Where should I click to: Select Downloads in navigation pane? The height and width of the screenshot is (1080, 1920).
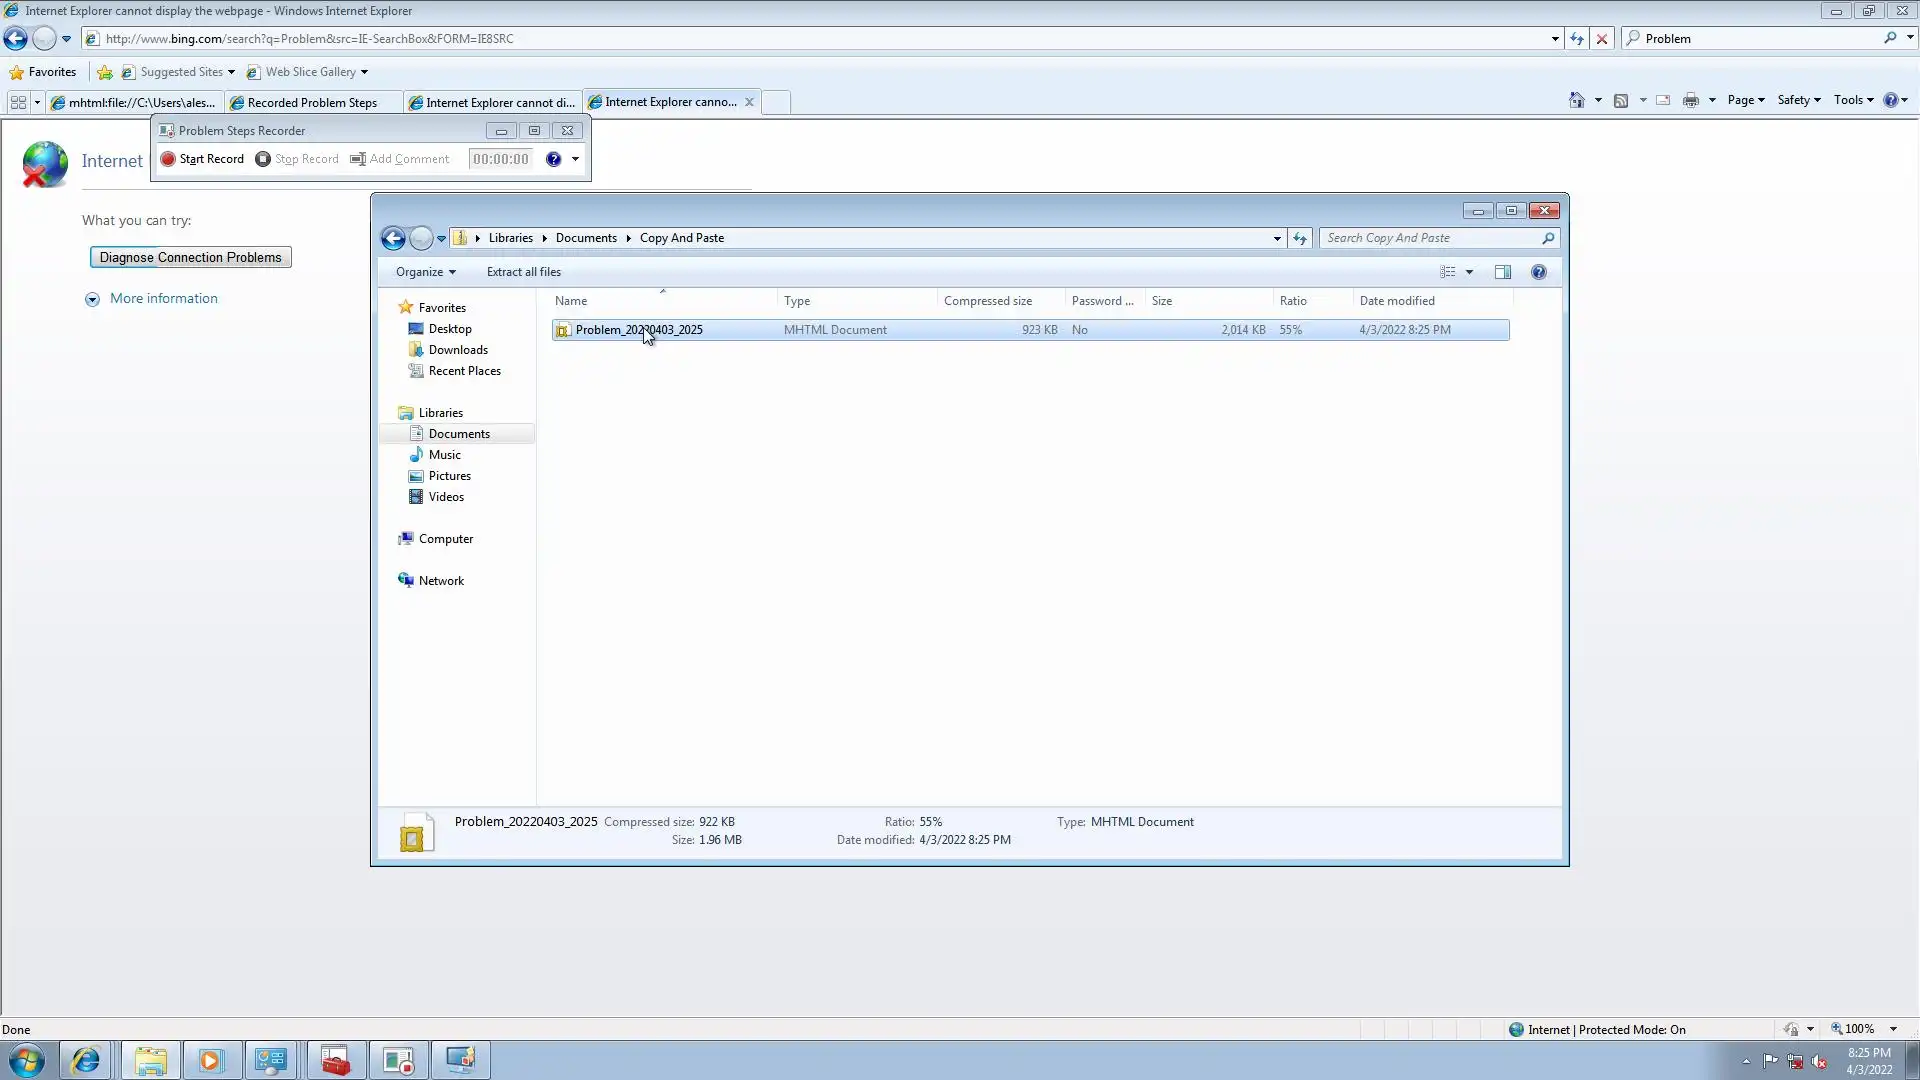pyautogui.click(x=458, y=350)
